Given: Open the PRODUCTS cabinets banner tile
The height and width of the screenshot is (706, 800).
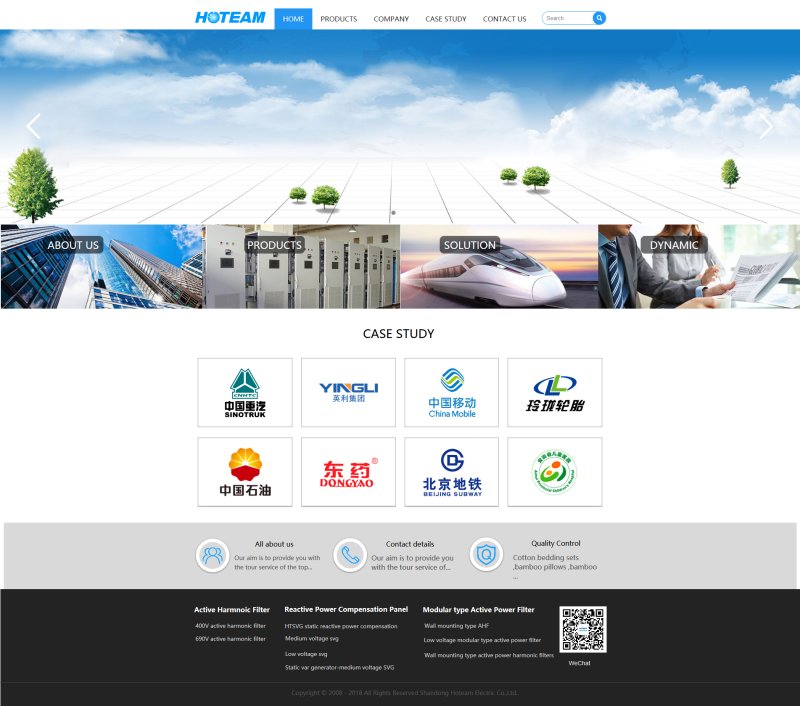Looking at the screenshot, I should click(x=302, y=266).
